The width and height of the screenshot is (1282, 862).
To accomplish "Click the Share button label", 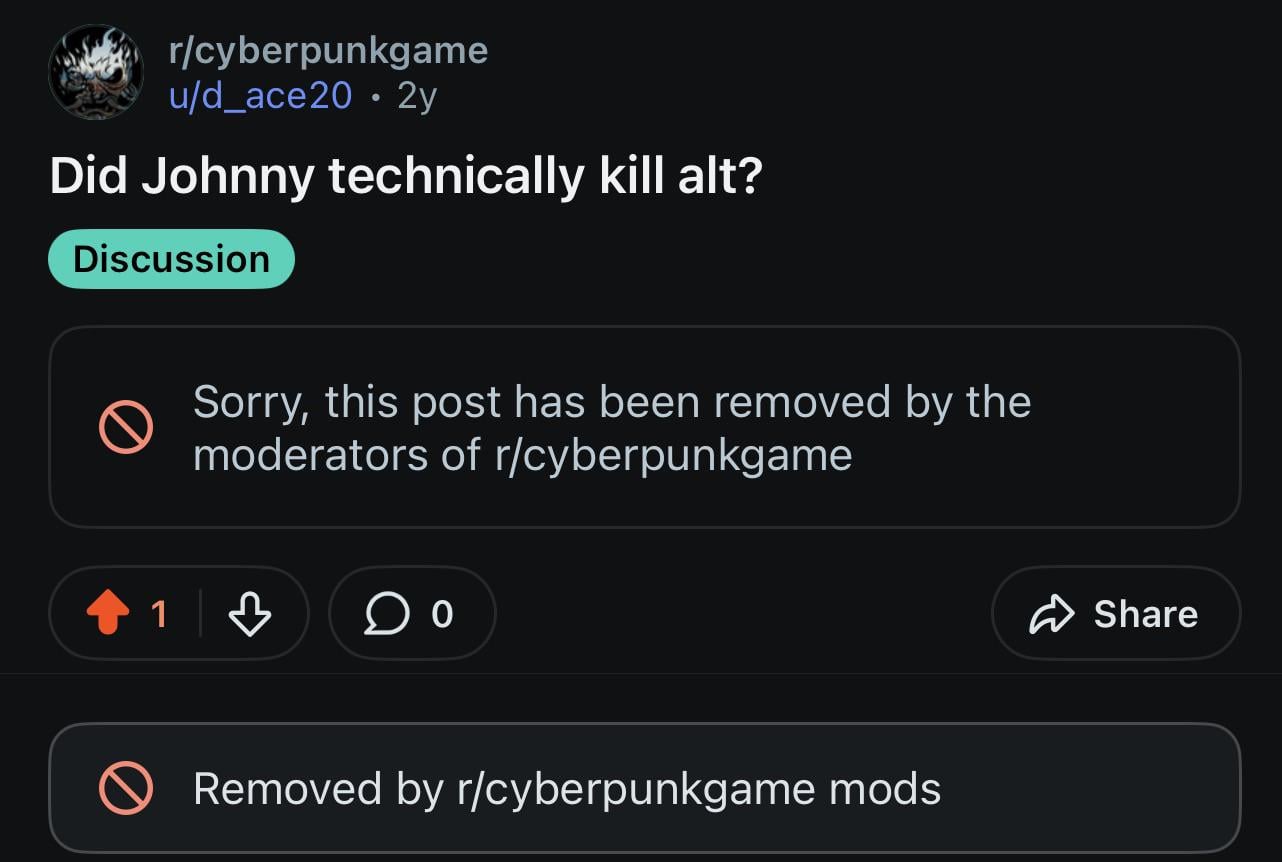I will [x=1145, y=613].
